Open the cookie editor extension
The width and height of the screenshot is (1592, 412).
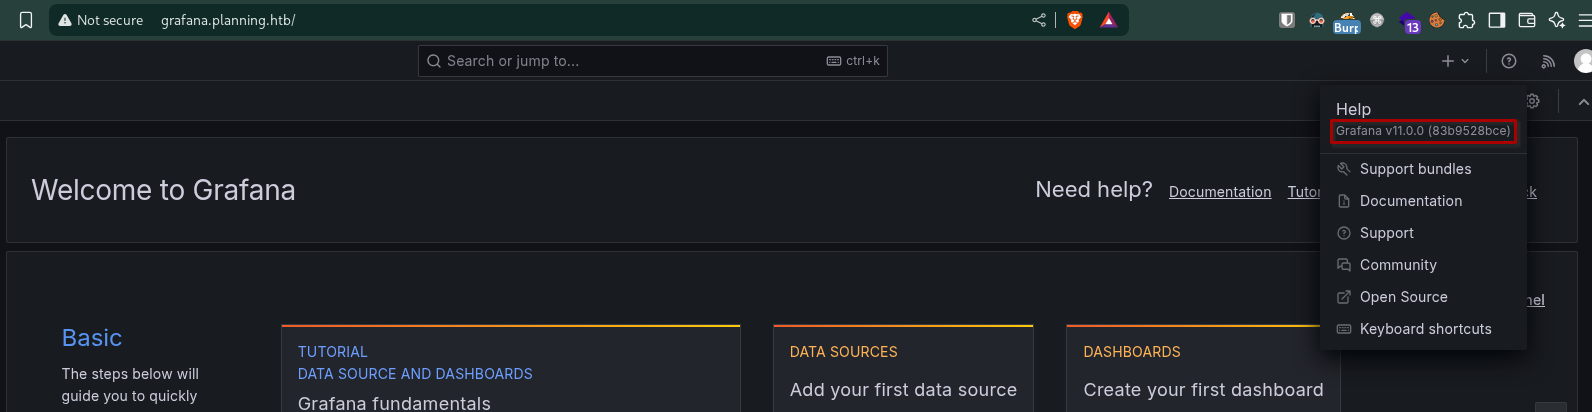1437,20
